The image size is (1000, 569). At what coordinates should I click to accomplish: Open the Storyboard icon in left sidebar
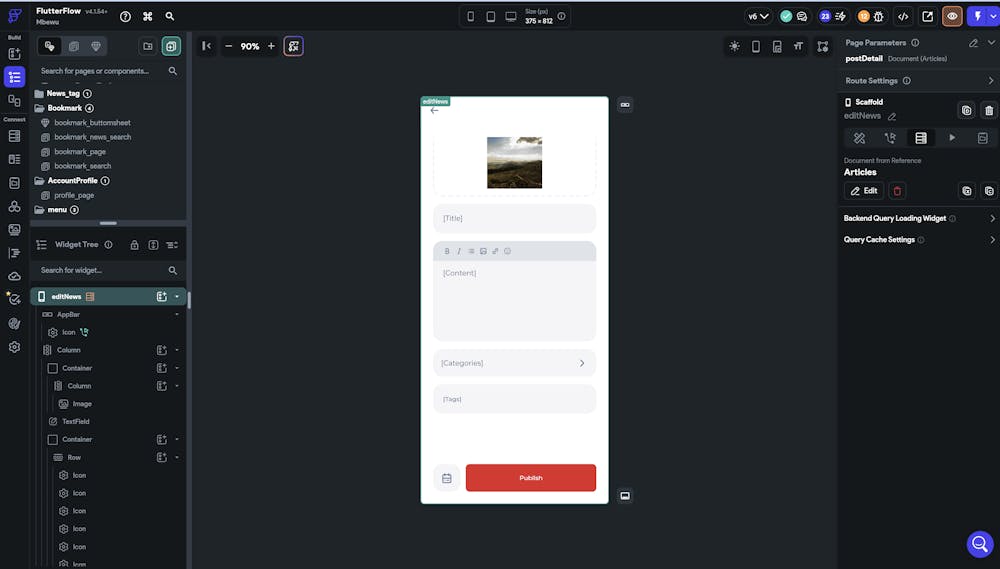[15, 100]
